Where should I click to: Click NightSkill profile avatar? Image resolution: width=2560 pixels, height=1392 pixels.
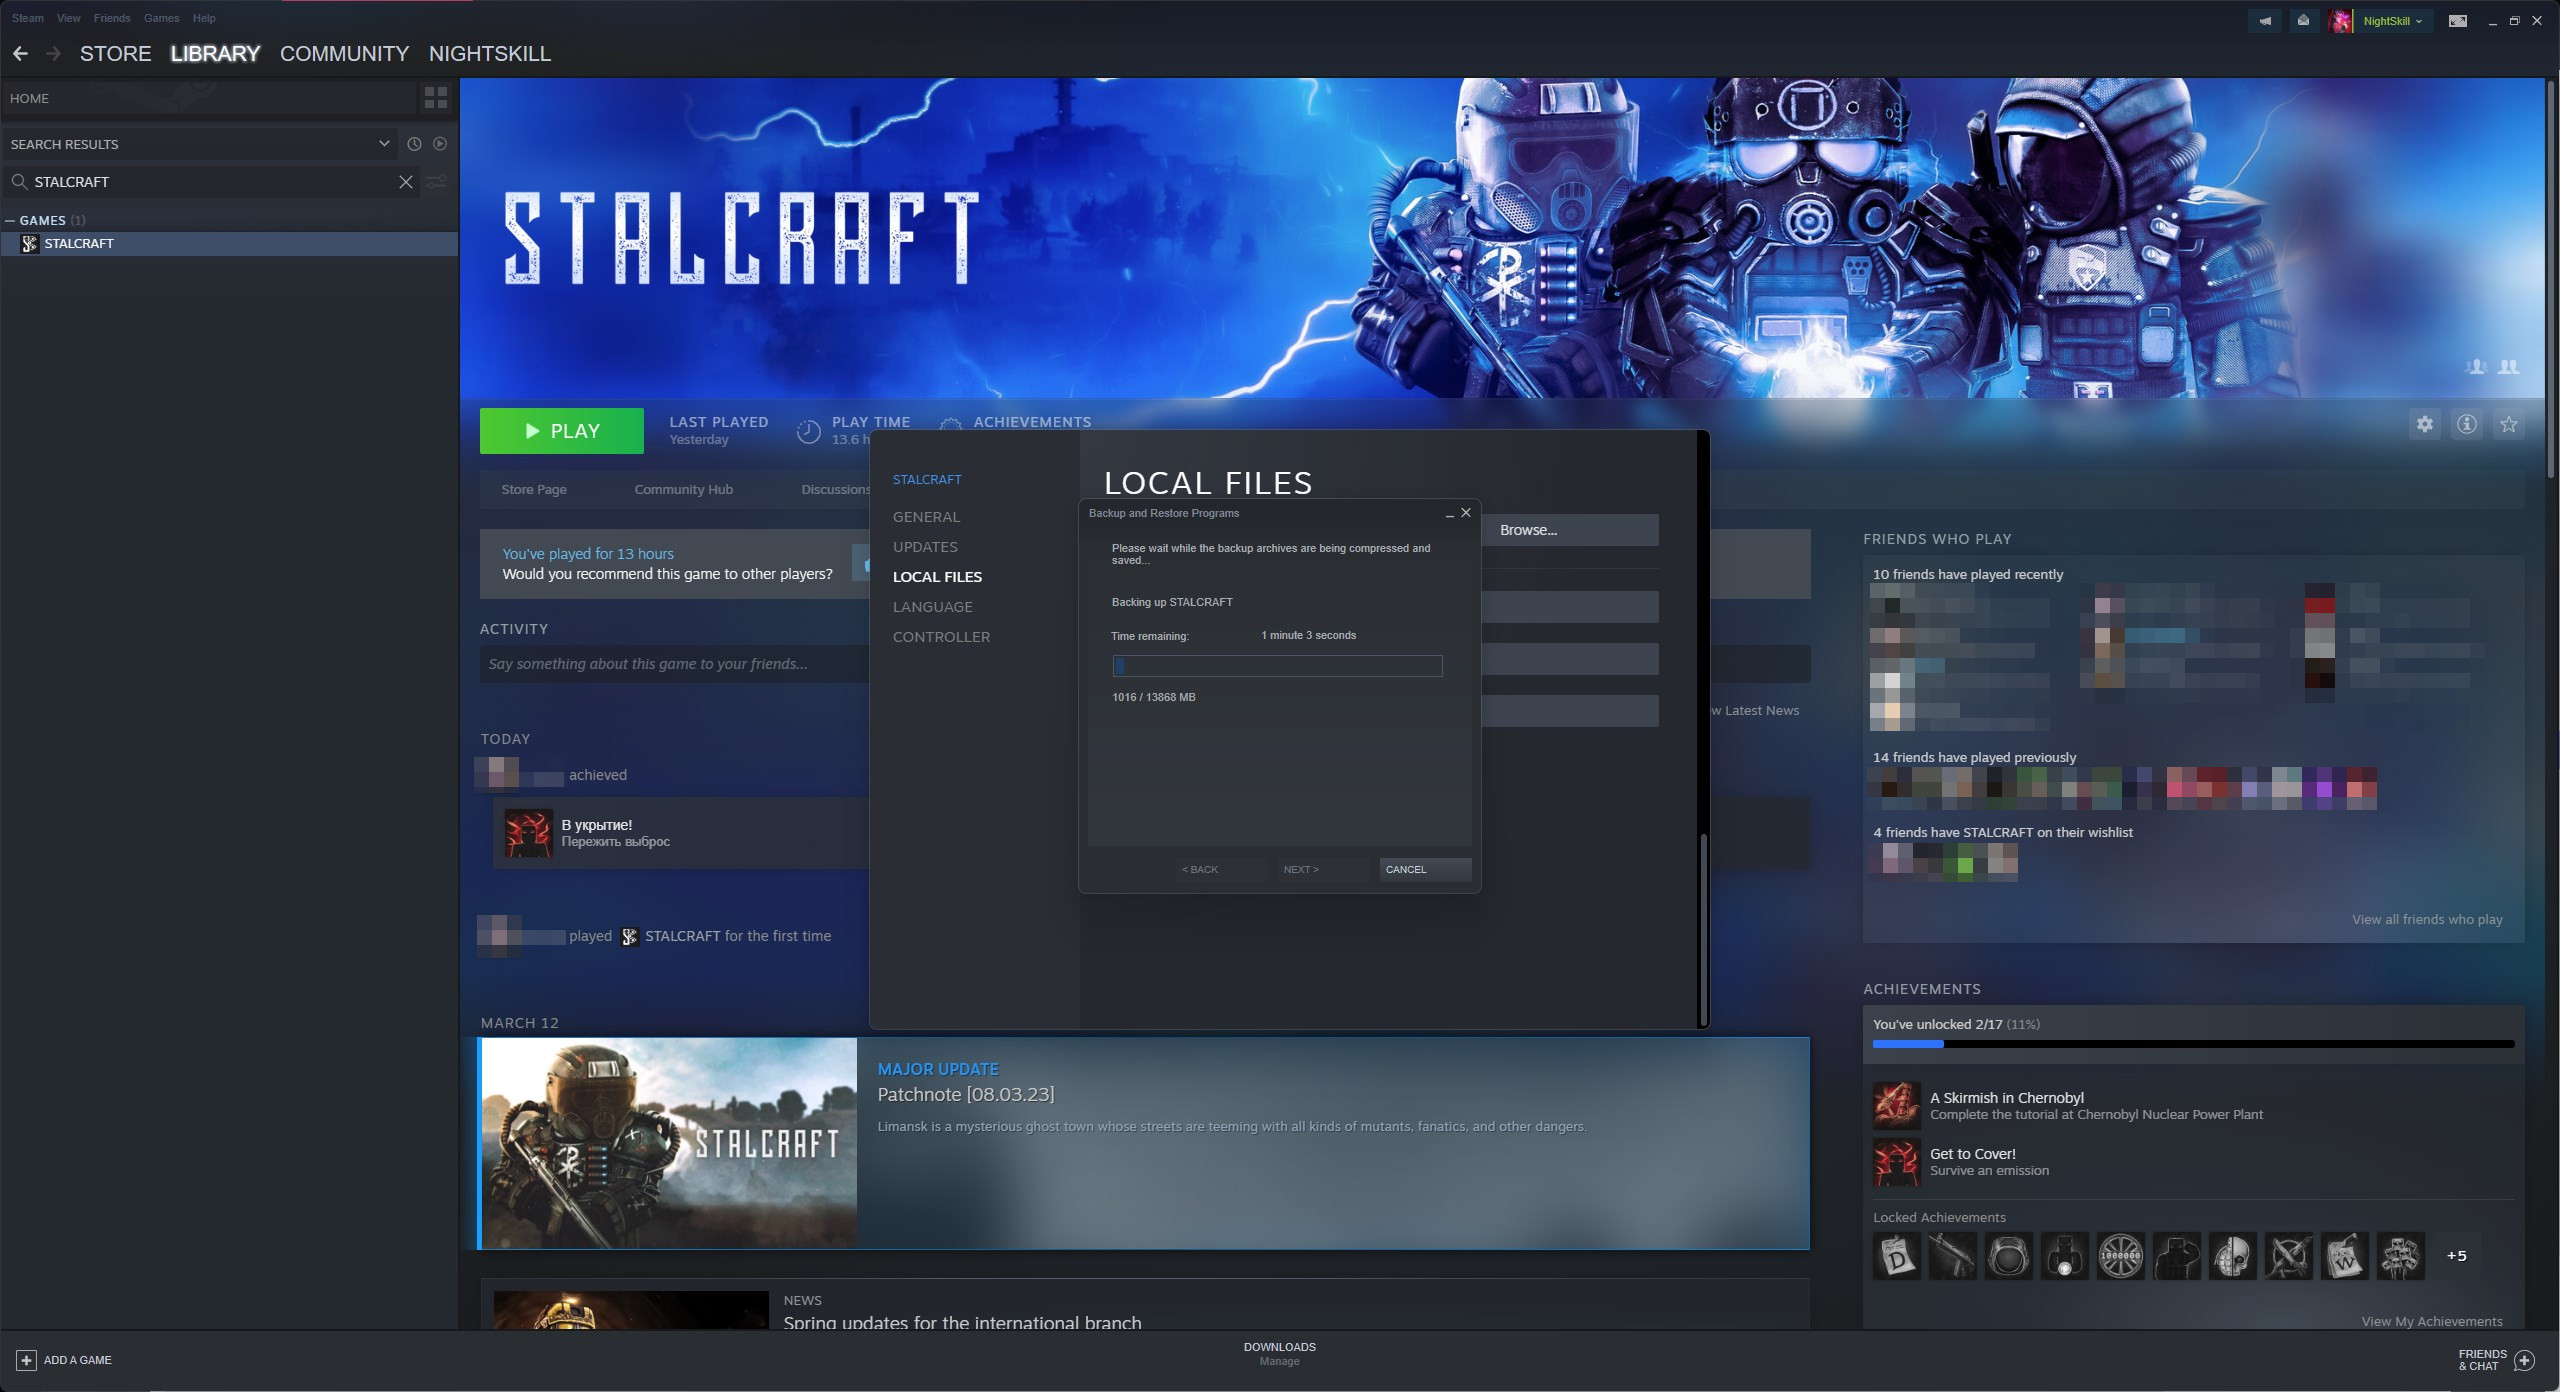2341,20
